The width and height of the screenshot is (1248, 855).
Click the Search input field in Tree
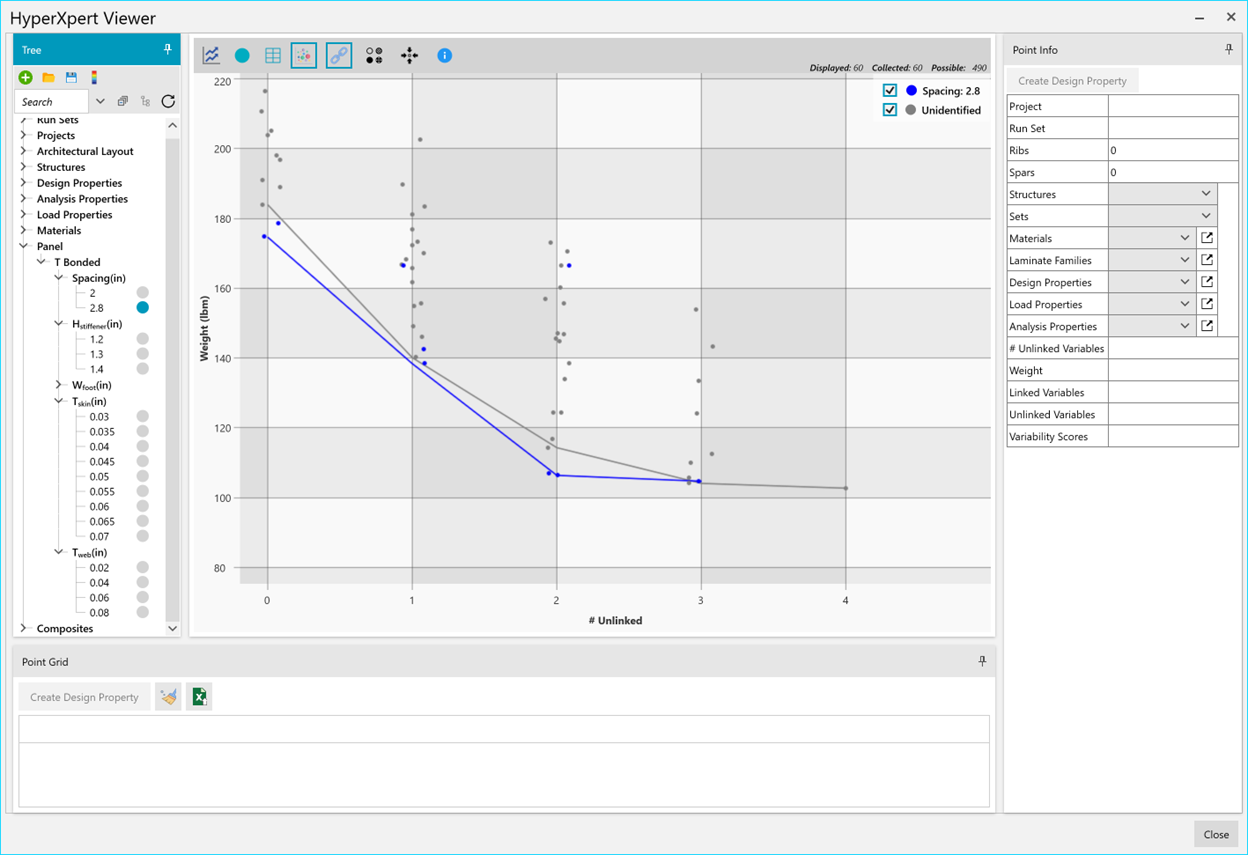click(53, 102)
